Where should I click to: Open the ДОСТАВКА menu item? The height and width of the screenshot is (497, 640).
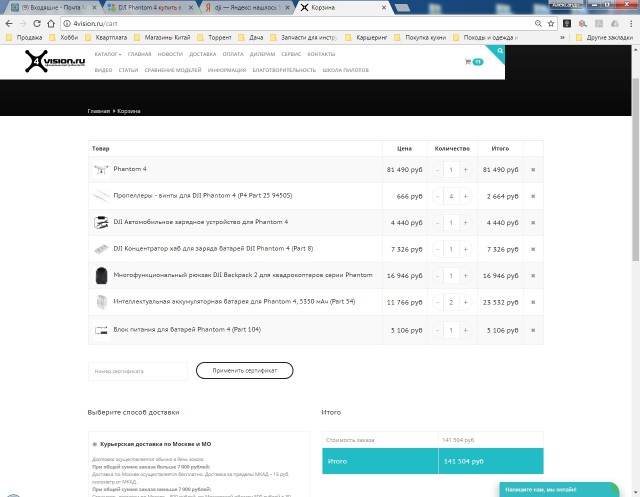(201, 53)
